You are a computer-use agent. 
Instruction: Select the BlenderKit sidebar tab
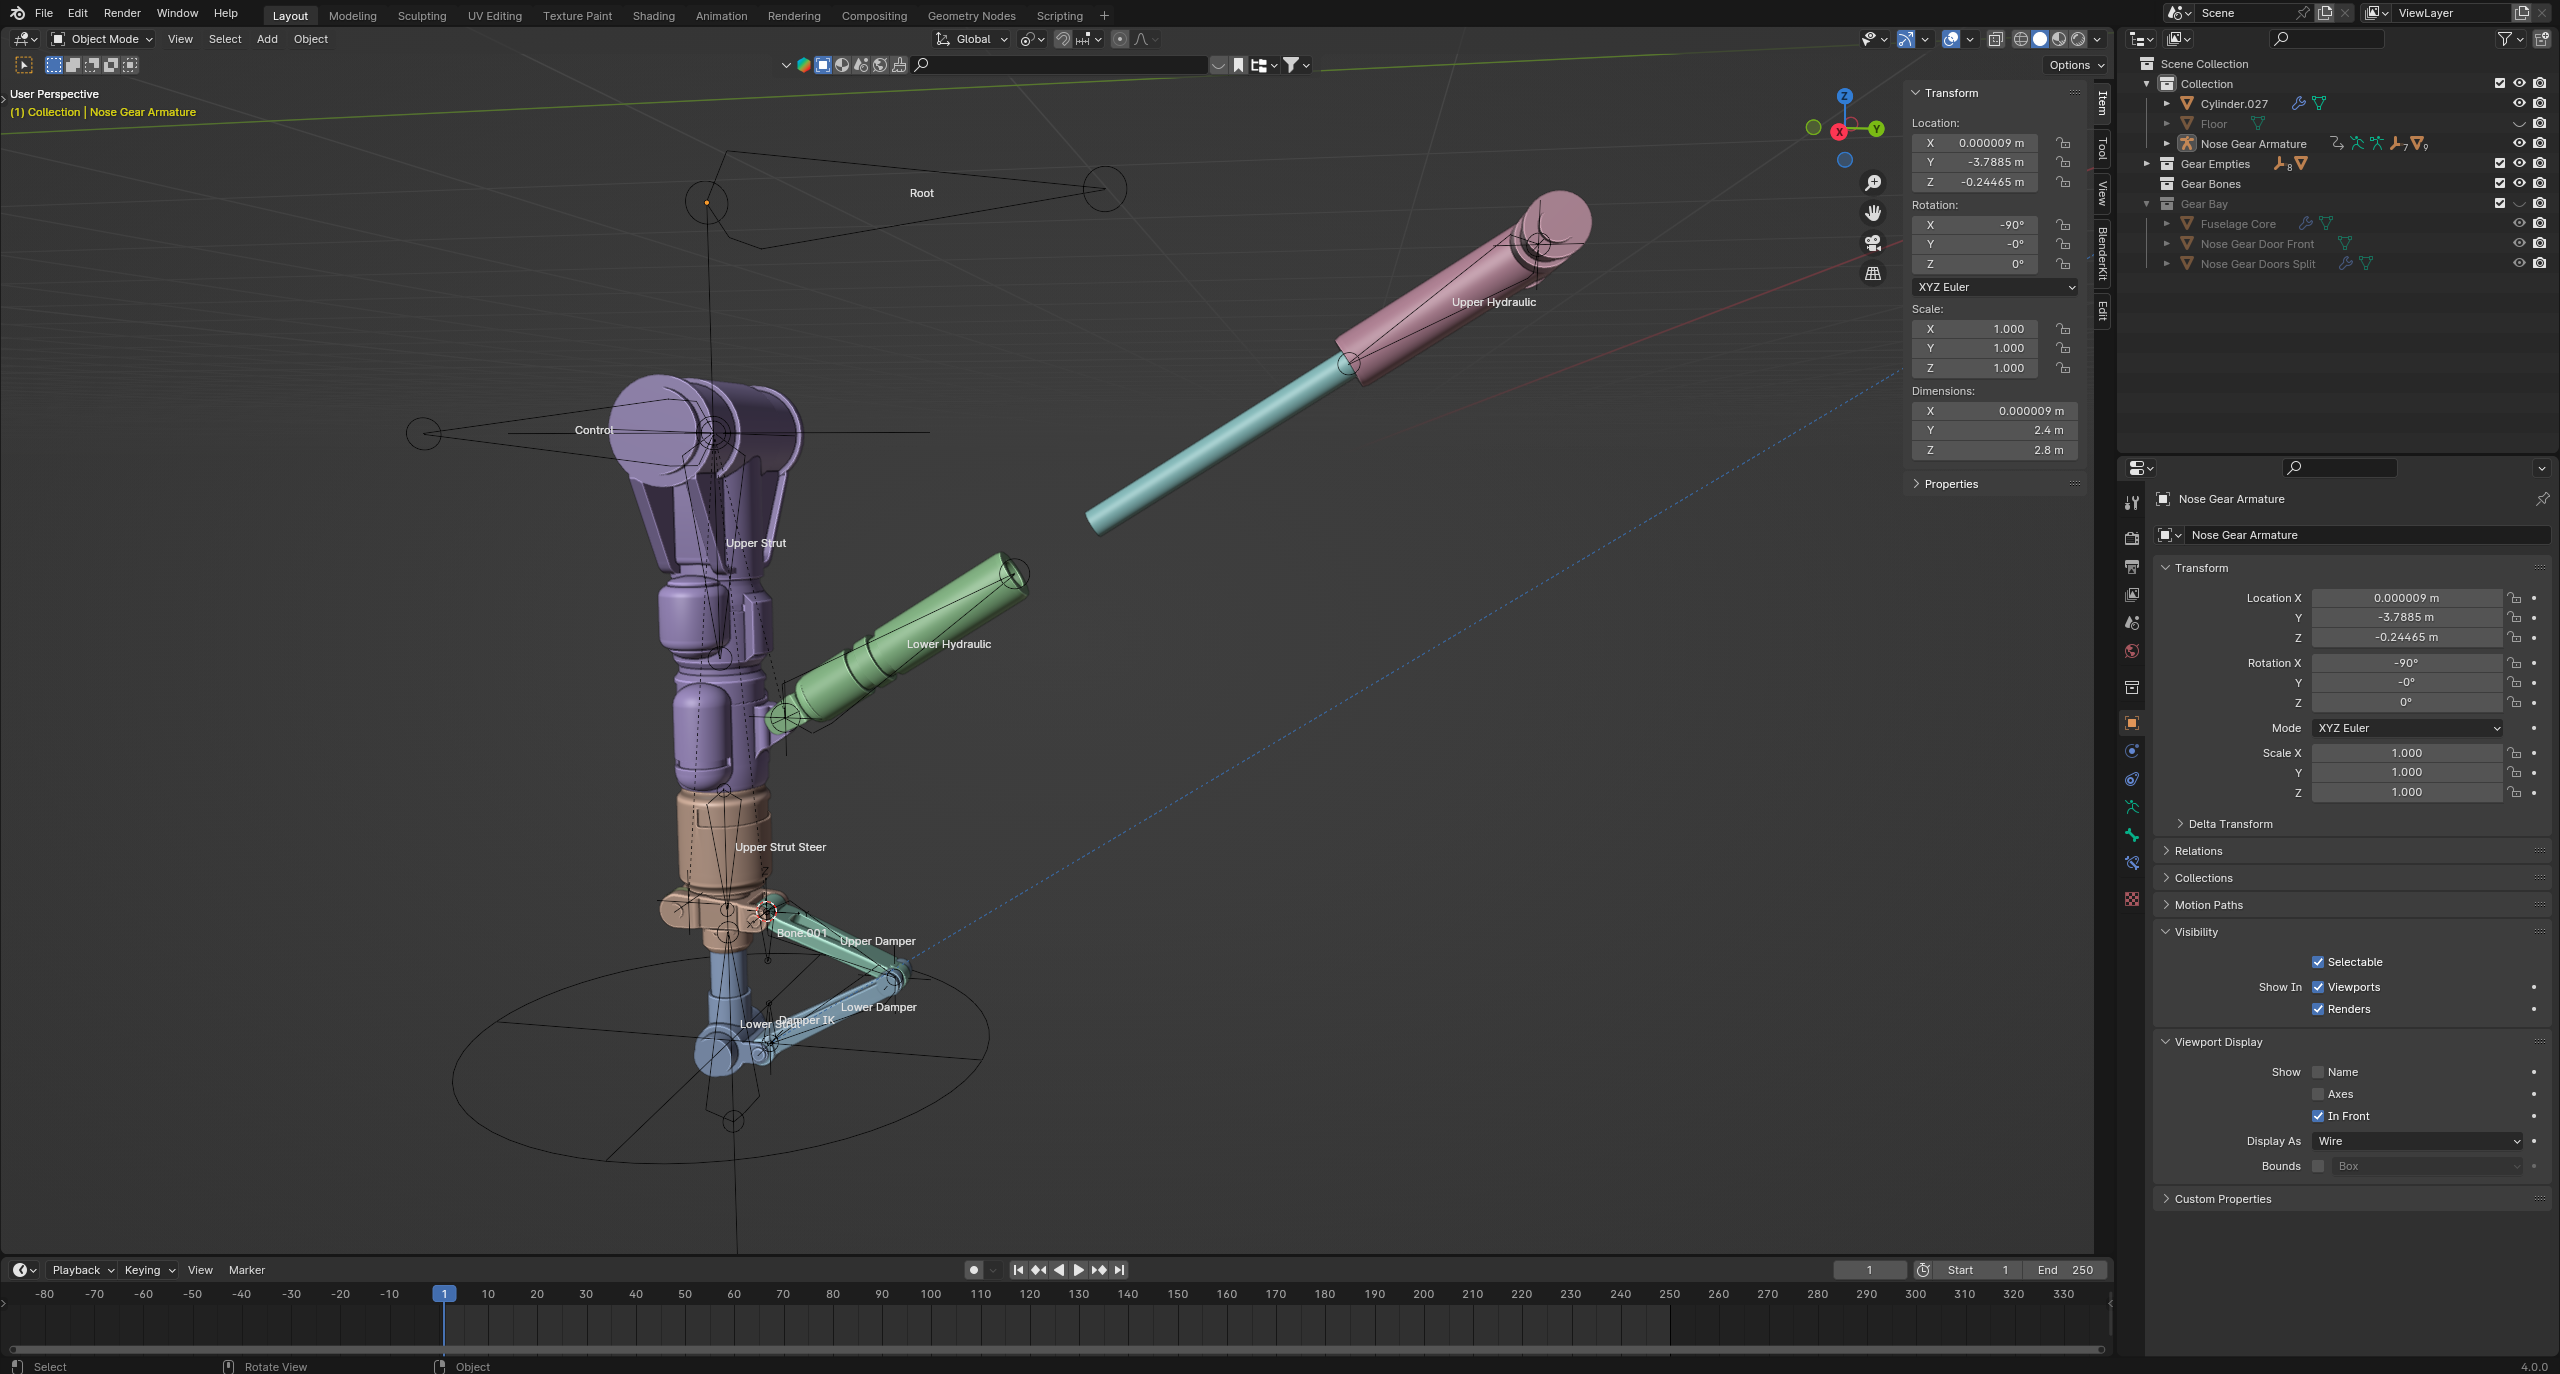click(2102, 253)
